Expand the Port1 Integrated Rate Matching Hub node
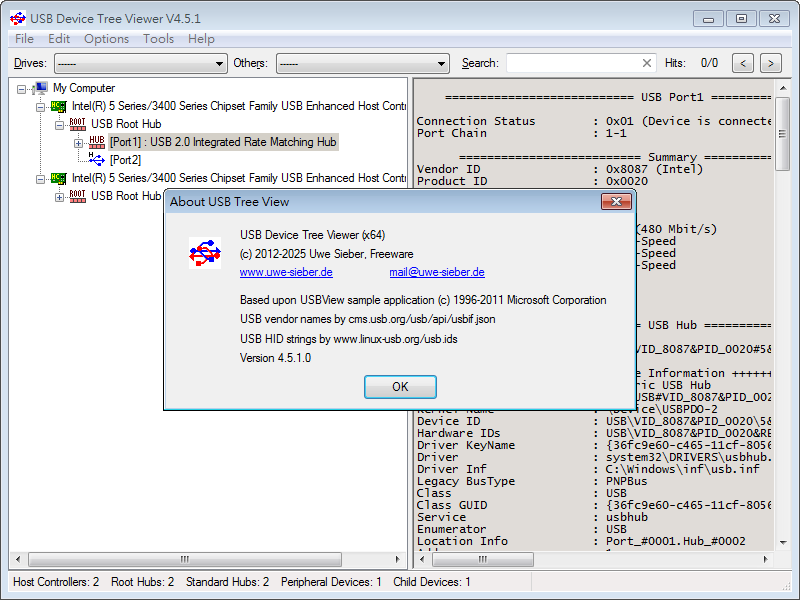 tap(79, 141)
